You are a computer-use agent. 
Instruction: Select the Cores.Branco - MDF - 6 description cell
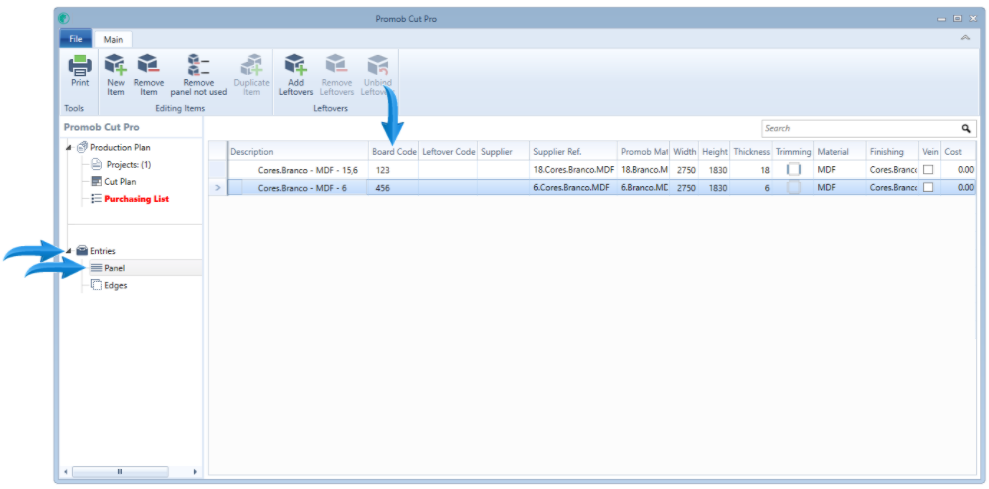point(298,187)
